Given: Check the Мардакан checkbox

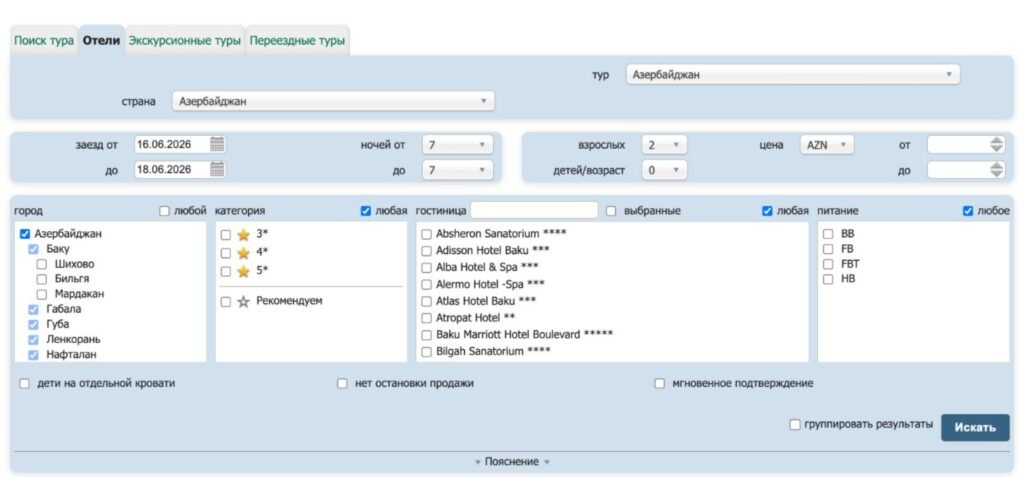Looking at the screenshot, I should pos(42,294).
